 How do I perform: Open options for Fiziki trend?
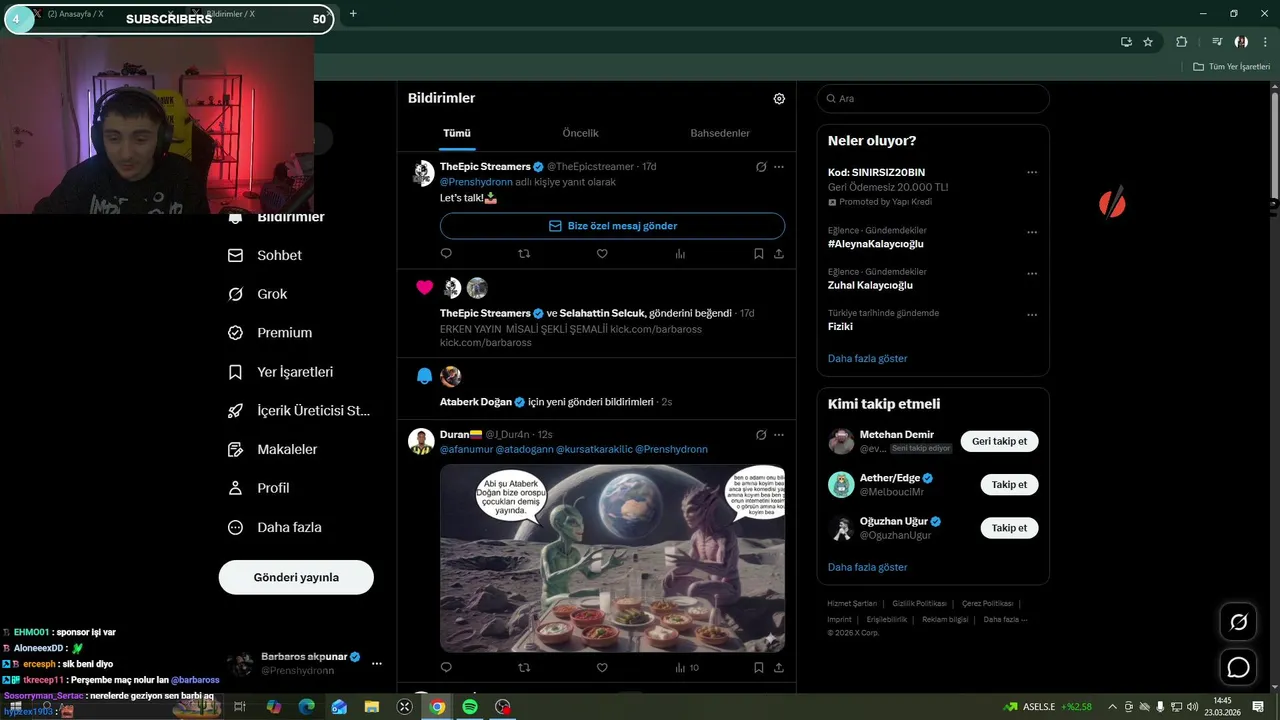[x=1032, y=314]
